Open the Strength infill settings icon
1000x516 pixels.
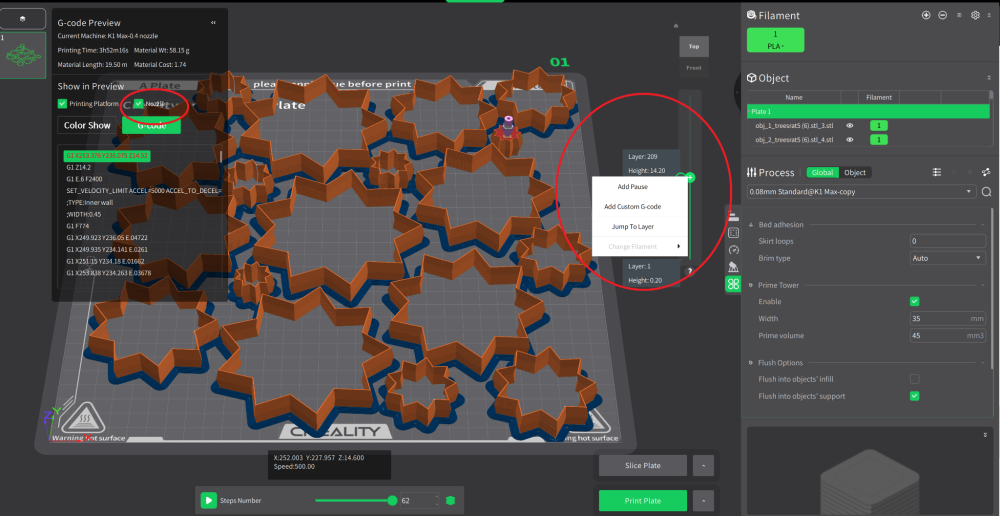(733, 233)
